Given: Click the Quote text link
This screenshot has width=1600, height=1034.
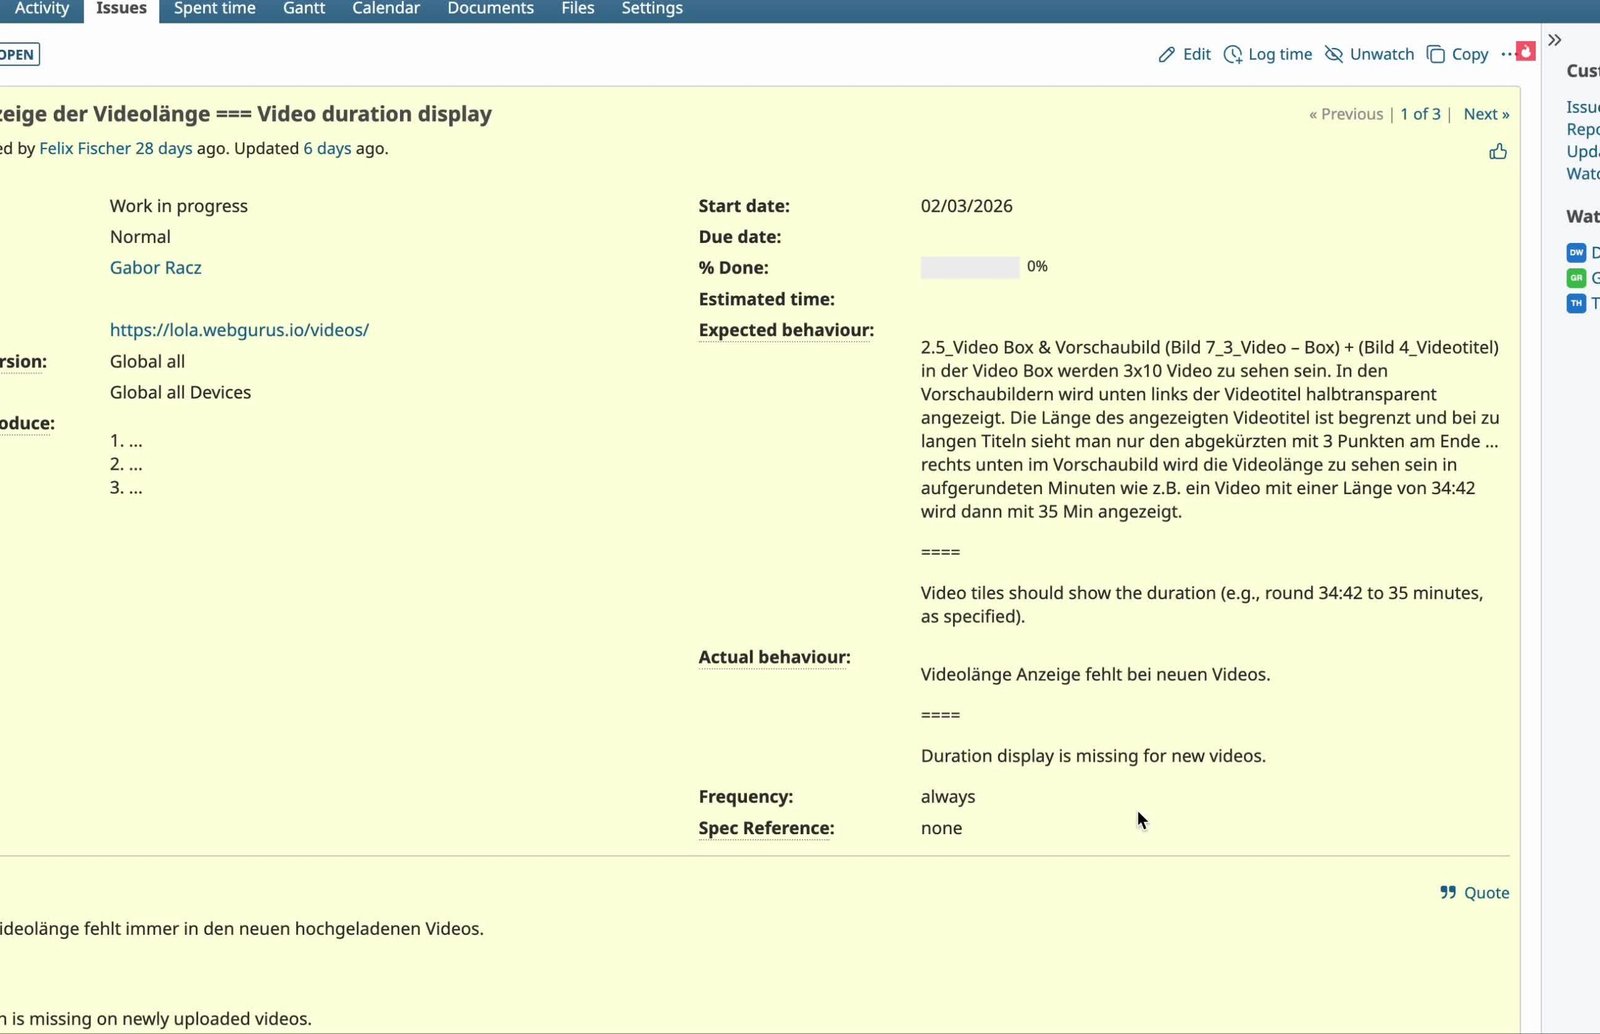Looking at the screenshot, I should pyautogui.click(x=1486, y=893).
